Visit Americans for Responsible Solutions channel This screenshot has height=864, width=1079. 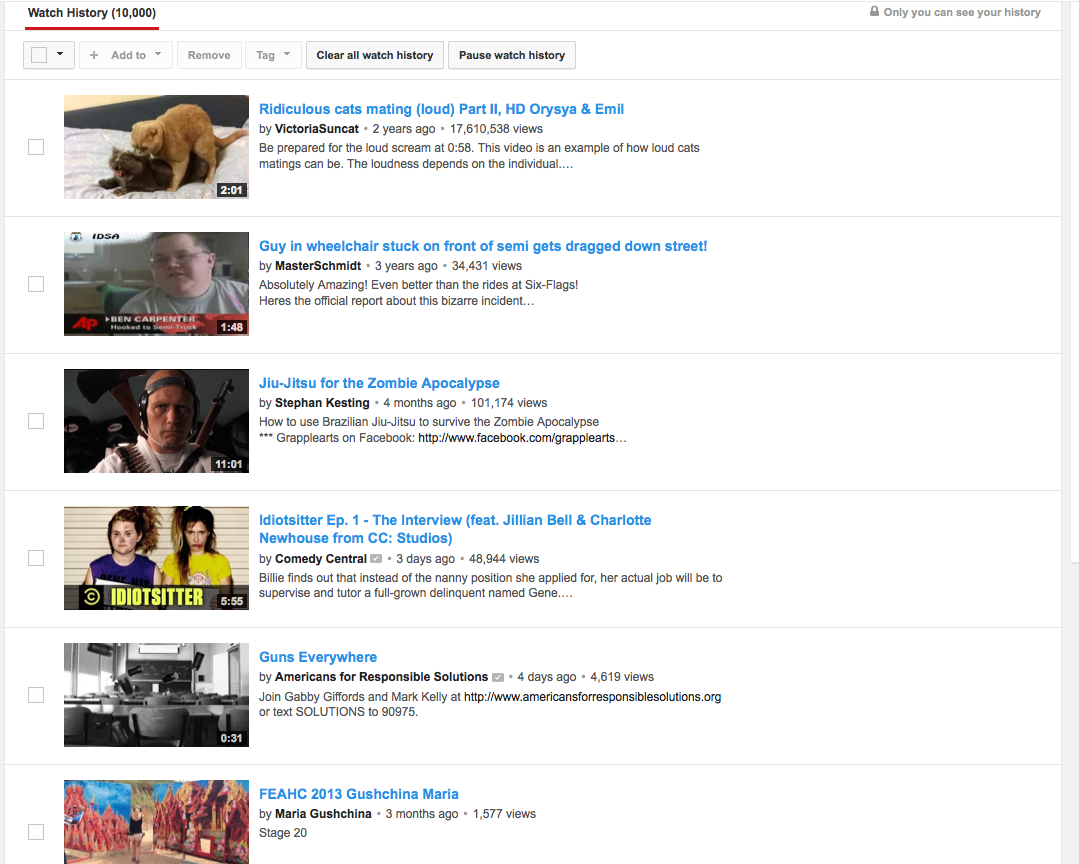click(381, 677)
